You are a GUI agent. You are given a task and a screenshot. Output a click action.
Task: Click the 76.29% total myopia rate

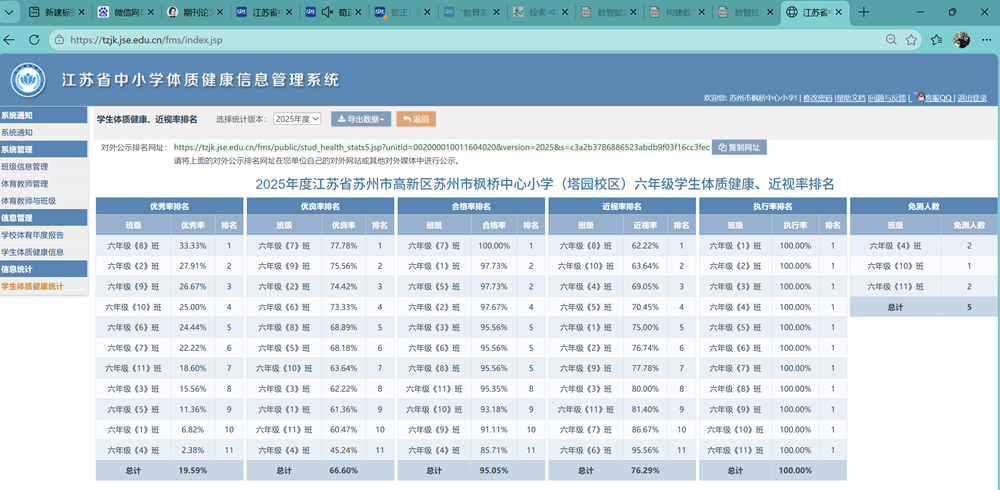click(x=645, y=470)
